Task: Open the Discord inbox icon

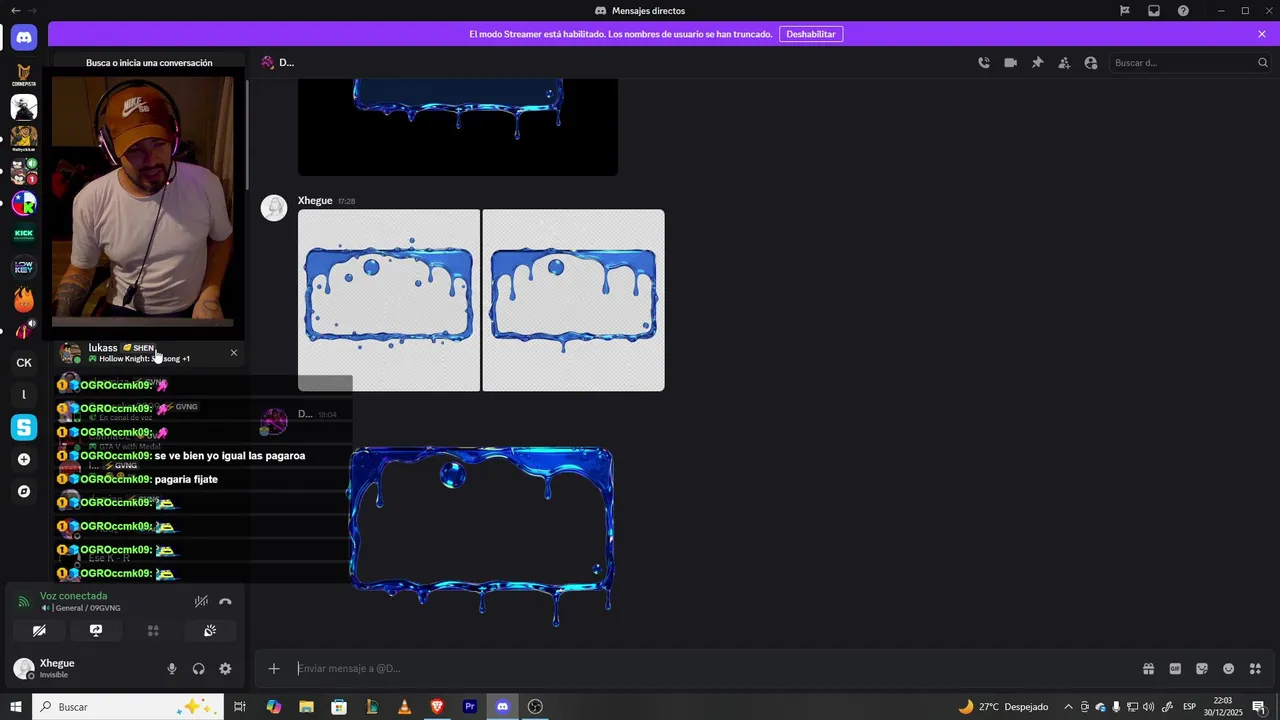Action: 1154,10
